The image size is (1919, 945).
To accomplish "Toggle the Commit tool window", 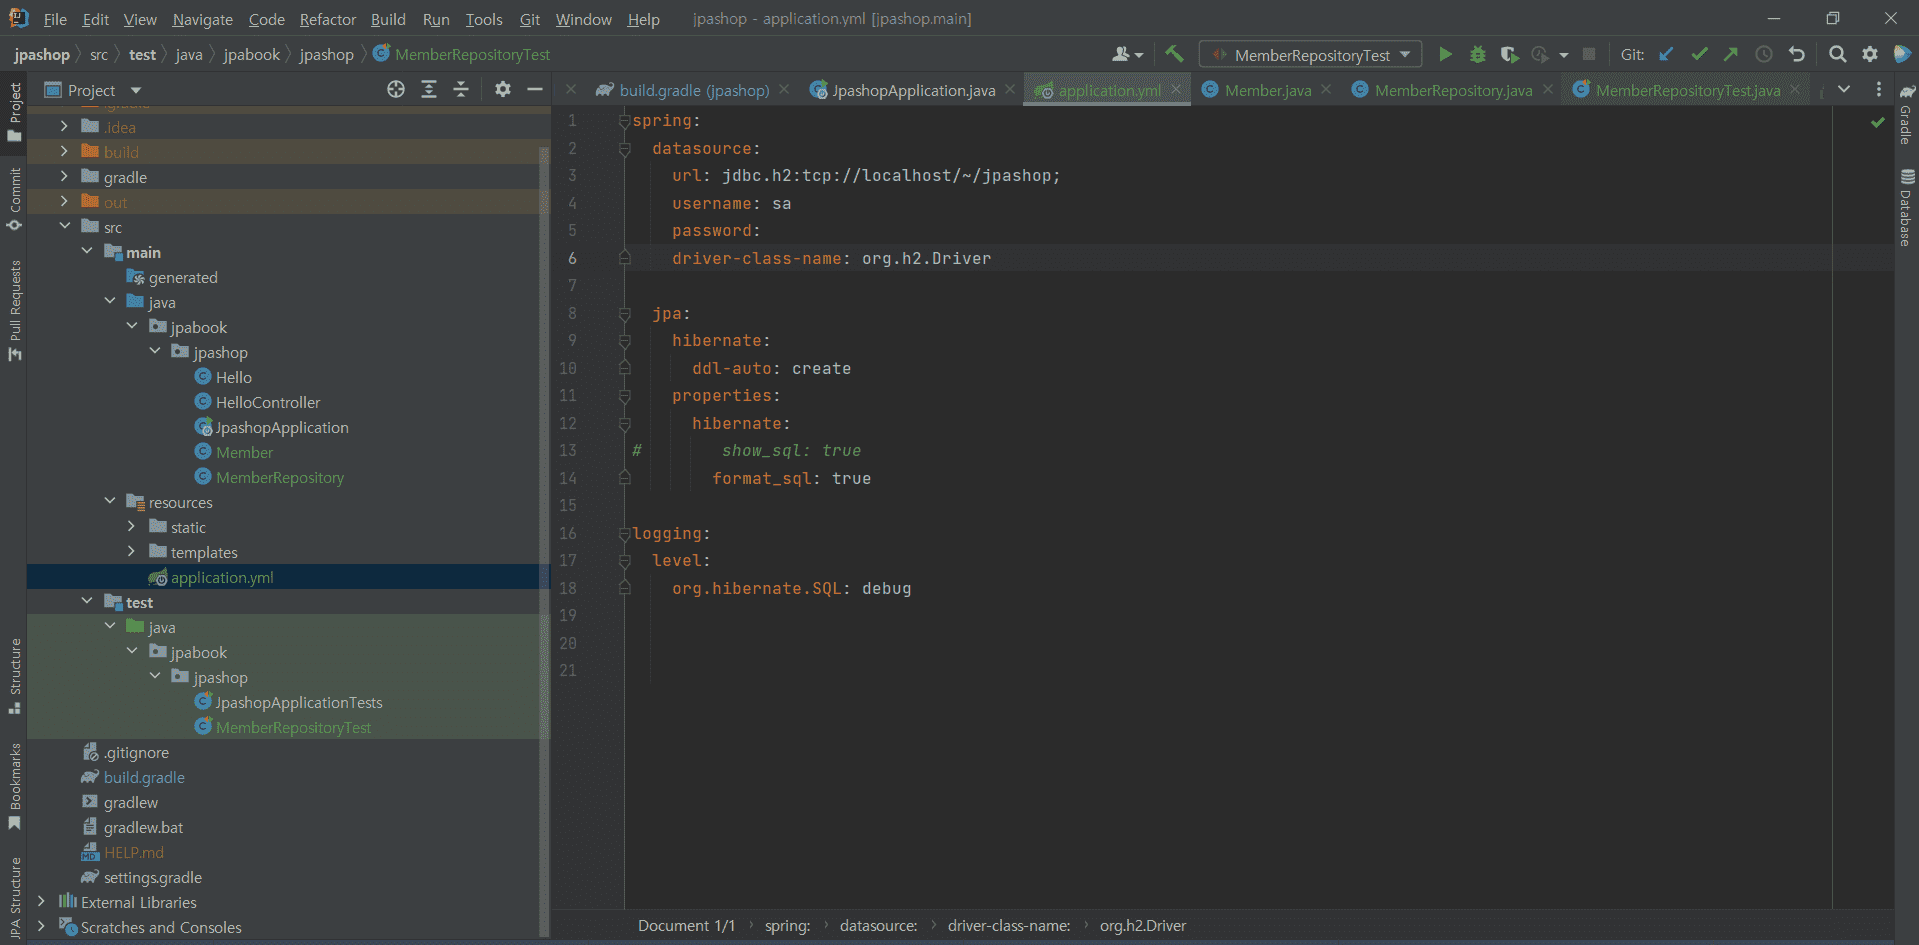I will point(15,198).
